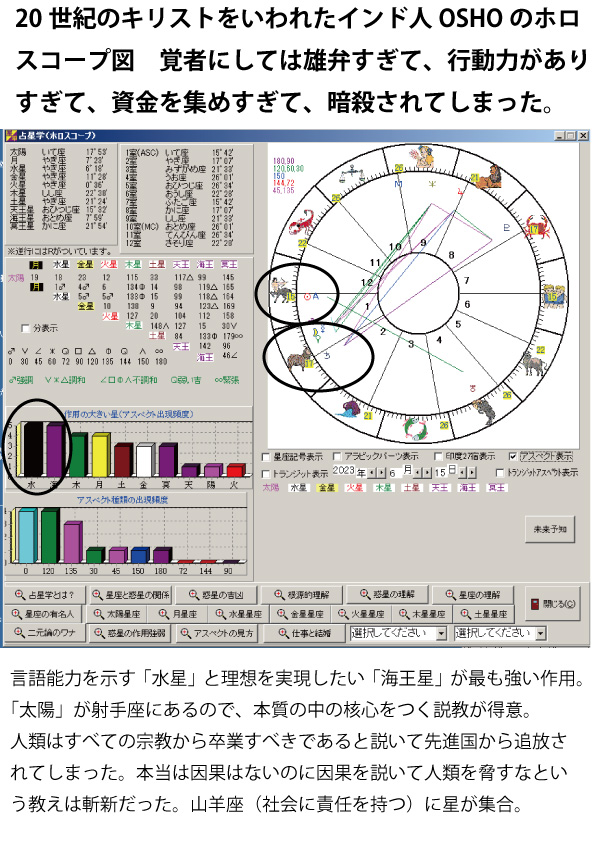Click the 閉じる(C) button

(x=553, y=605)
